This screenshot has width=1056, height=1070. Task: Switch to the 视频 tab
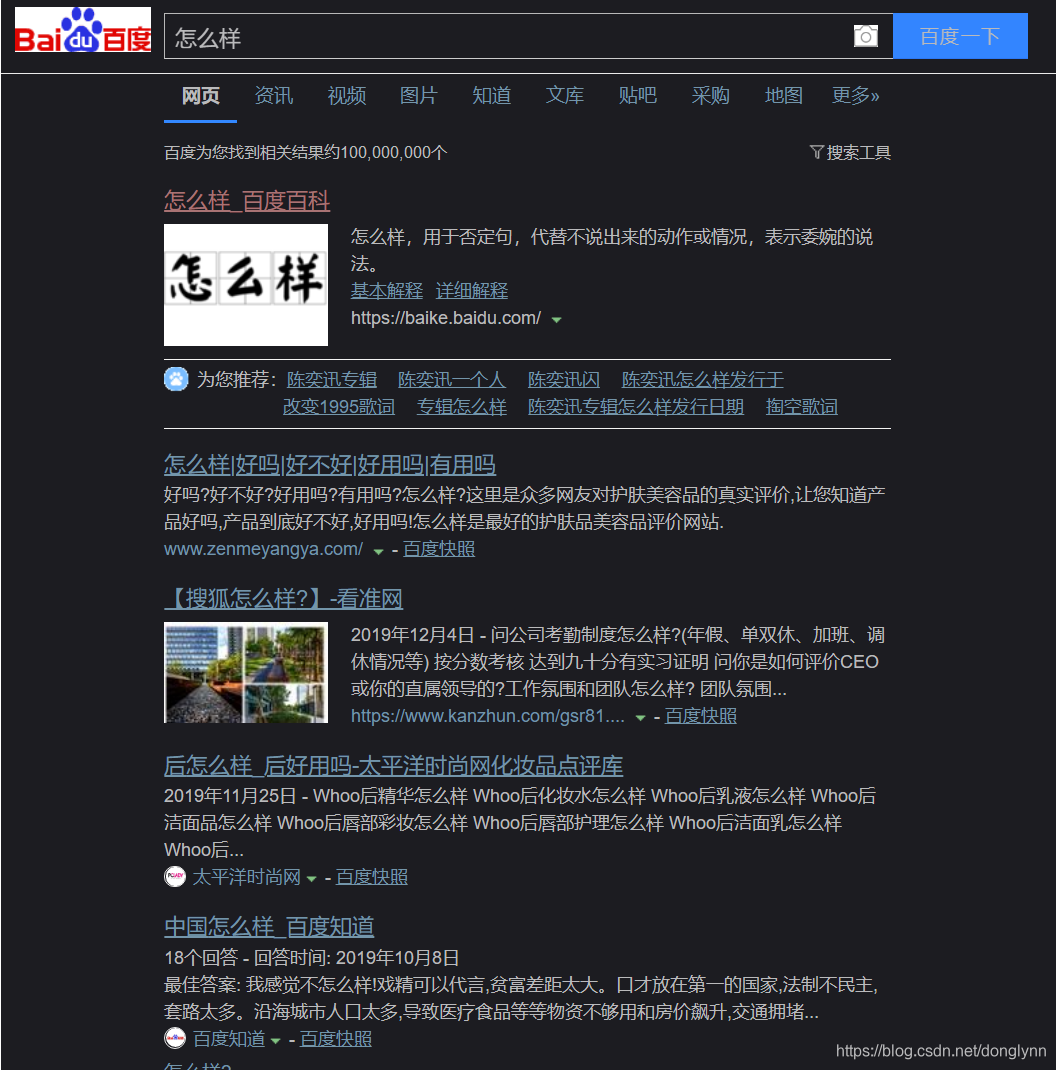(347, 96)
